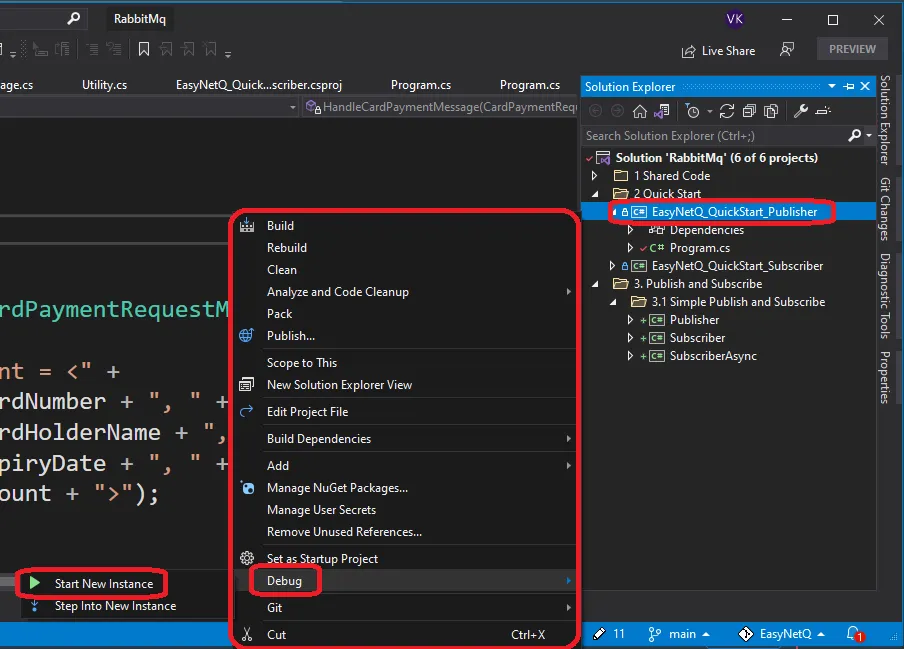Click the Home icon in Solution Explorer

640,111
